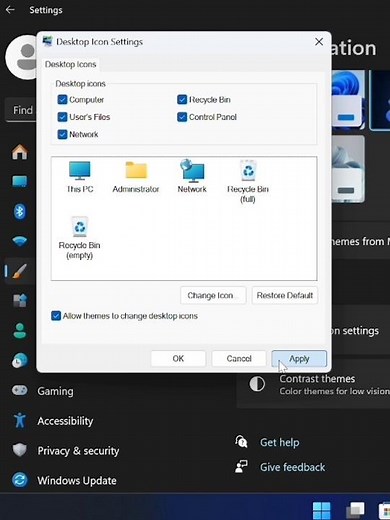Viewport: 390px width, 520px height.
Task: Switch to the Desktop Icons tab
Action: pos(70,64)
